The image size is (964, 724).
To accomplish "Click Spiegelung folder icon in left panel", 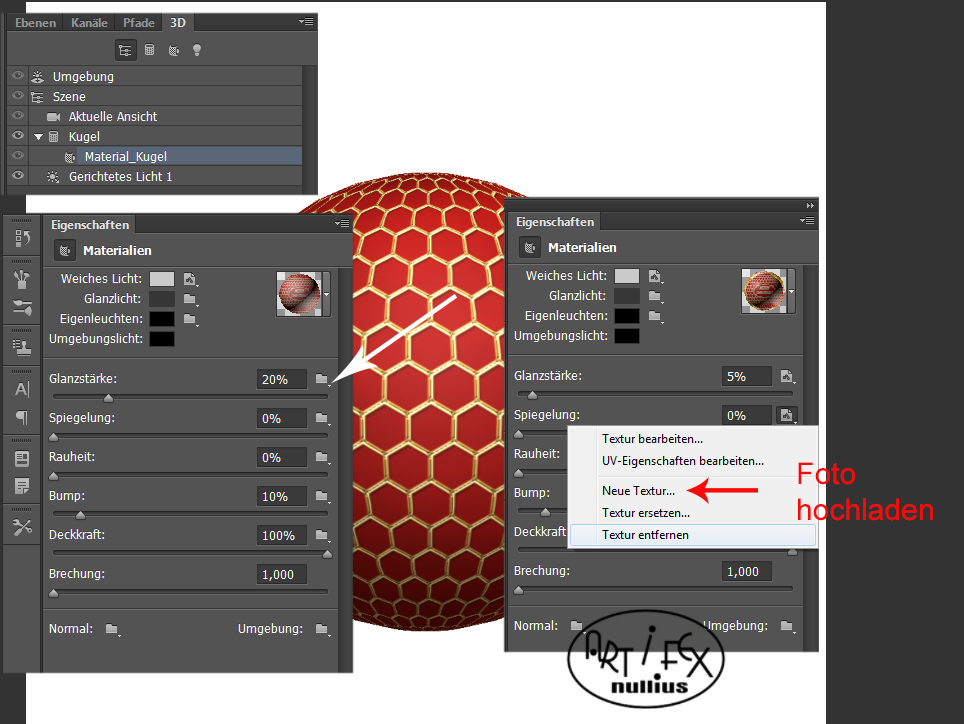I will point(323,419).
